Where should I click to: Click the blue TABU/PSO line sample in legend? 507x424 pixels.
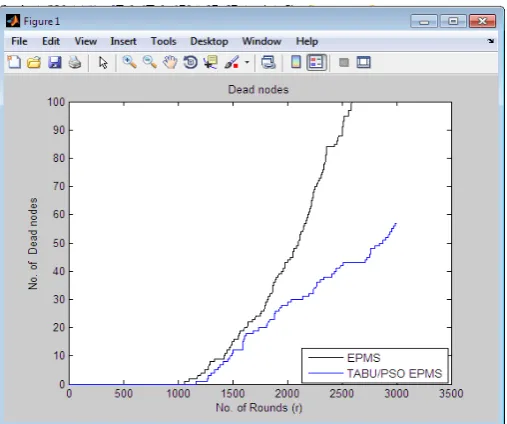point(326,373)
